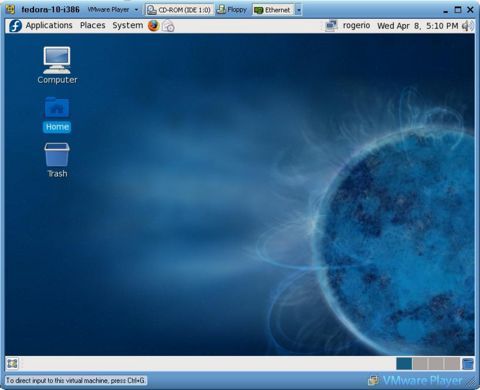Close the VMware Player window

470,10
